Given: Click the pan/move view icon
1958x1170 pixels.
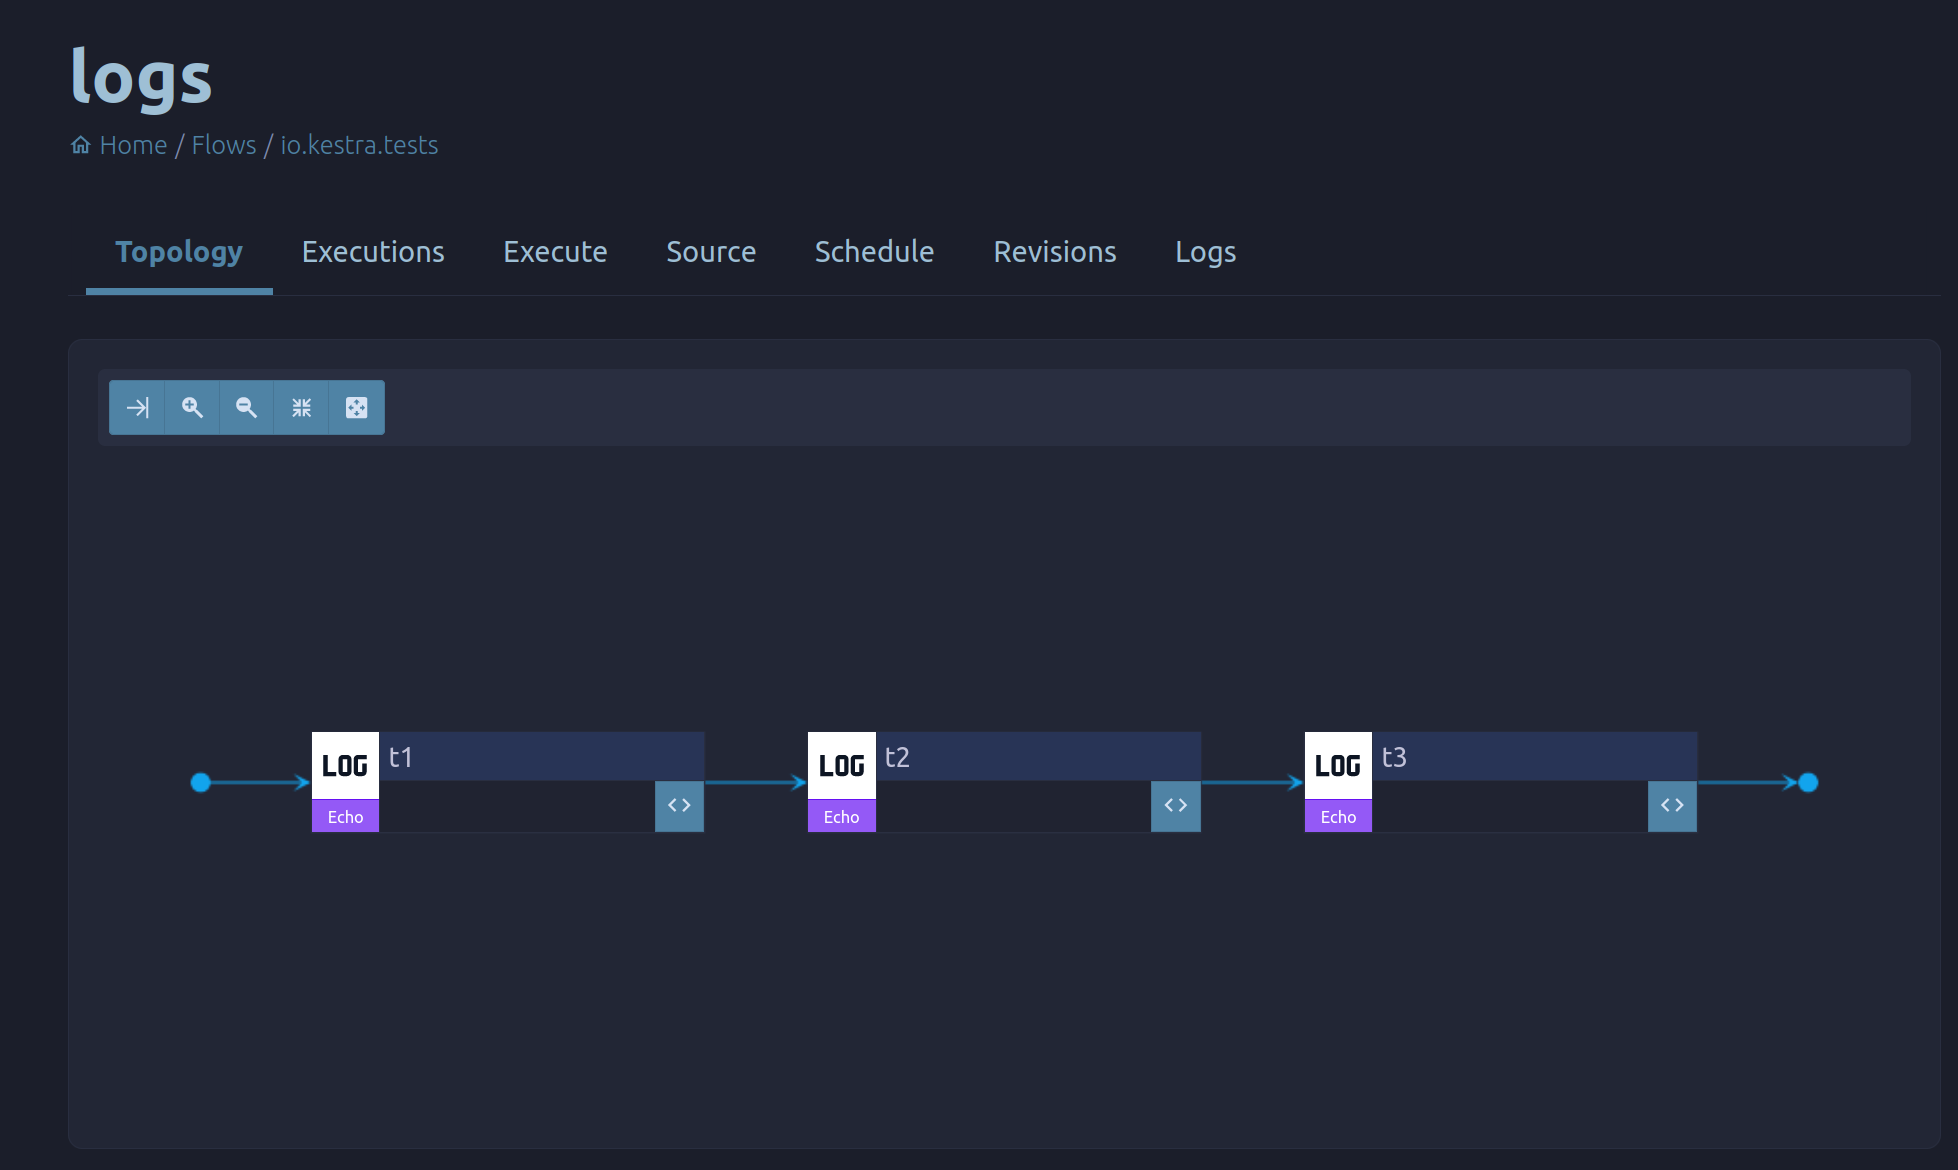Looking at the screenshot, I should (x=357, y=407).
